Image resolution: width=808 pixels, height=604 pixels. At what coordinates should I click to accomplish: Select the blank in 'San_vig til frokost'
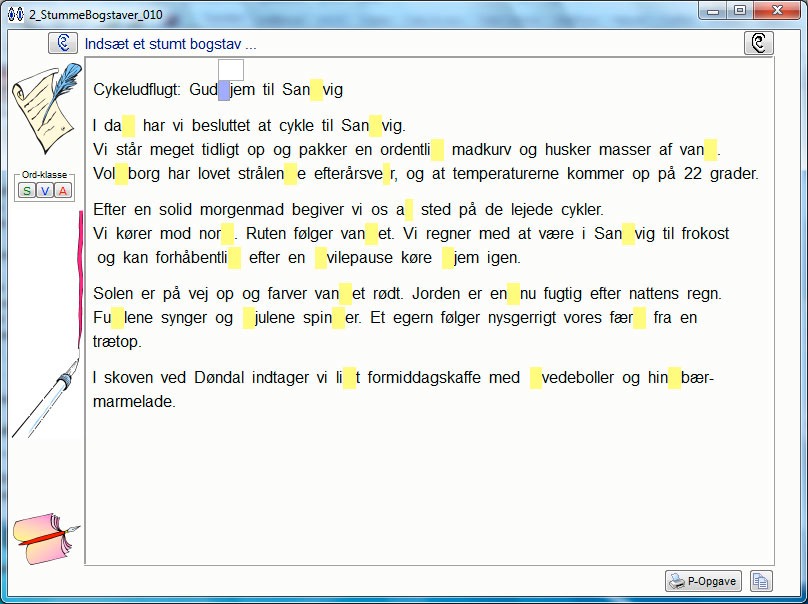pyautogui.click(x=628, y=234)
